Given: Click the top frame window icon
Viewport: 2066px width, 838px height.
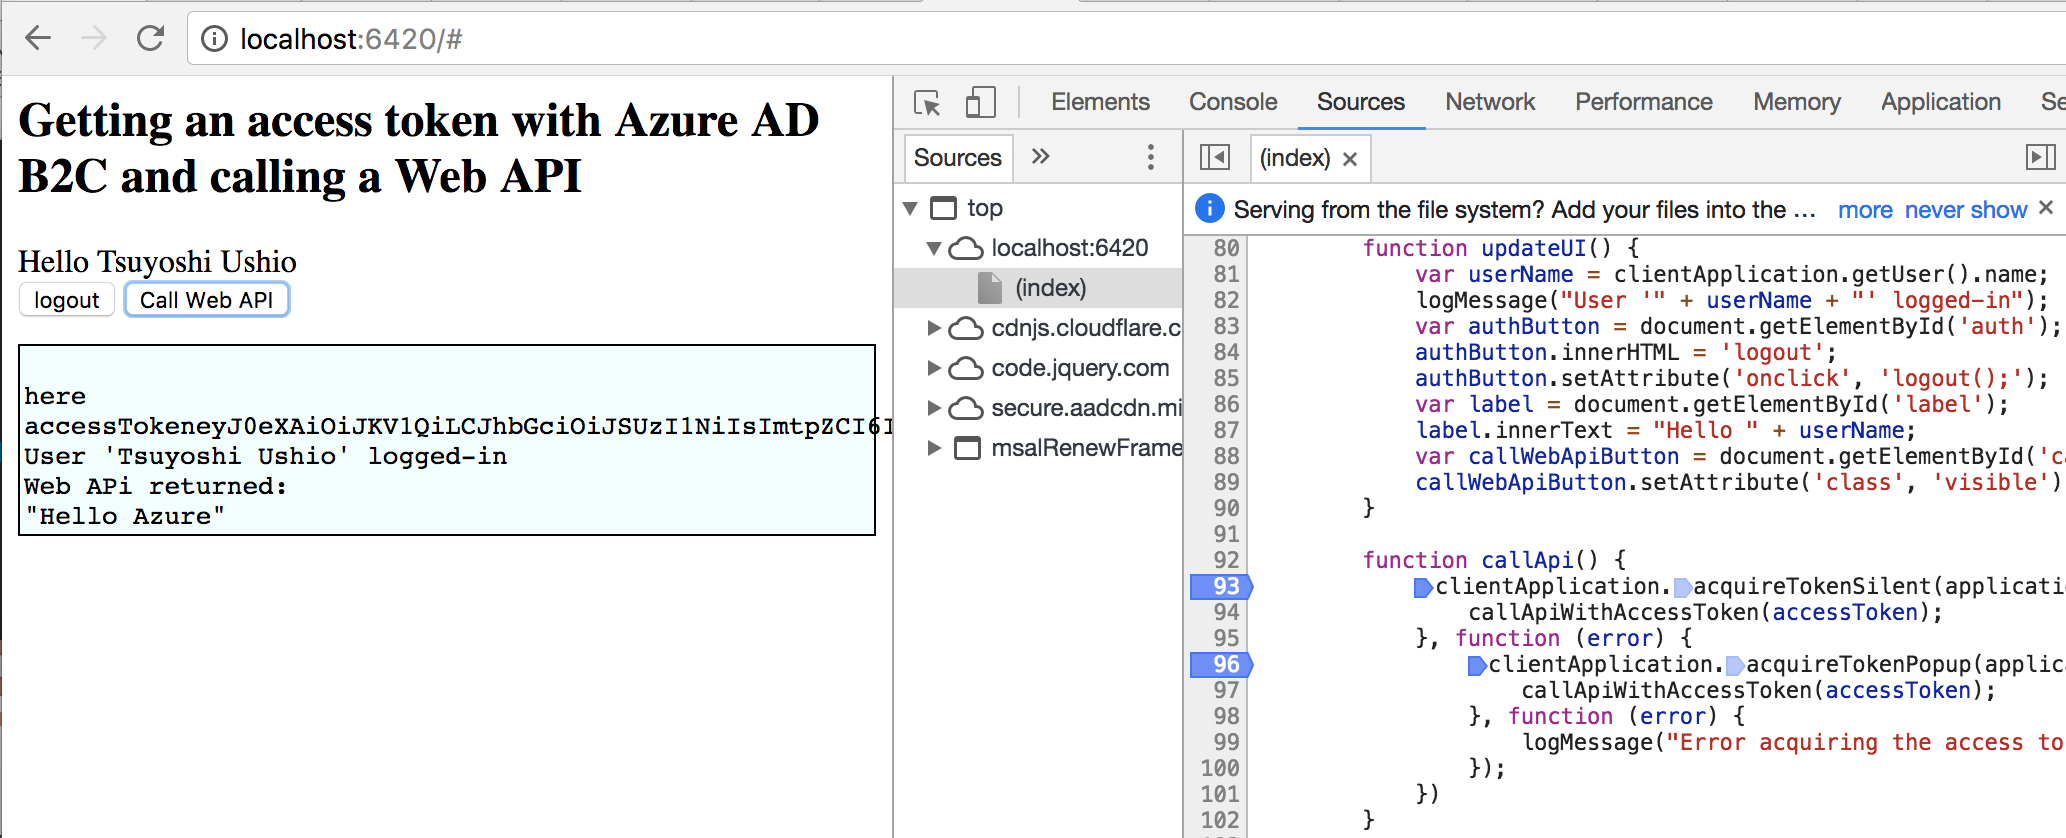Looking at the screenshot, I should pos(943,208).
